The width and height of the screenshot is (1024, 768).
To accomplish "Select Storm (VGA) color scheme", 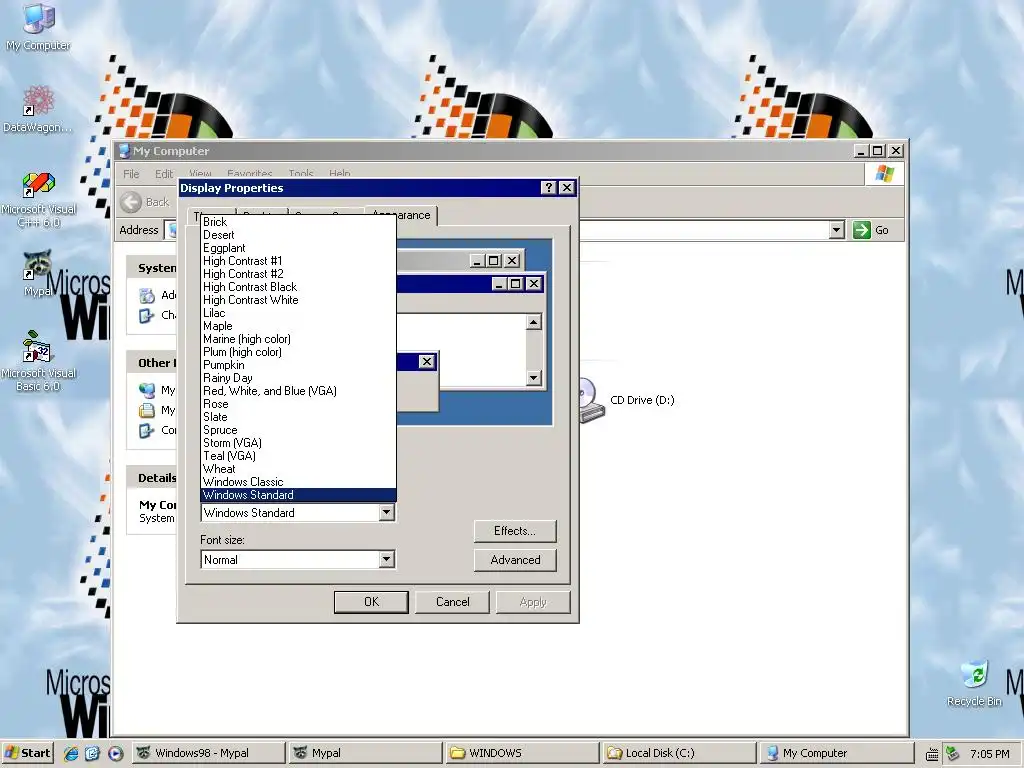I will 298,443.
